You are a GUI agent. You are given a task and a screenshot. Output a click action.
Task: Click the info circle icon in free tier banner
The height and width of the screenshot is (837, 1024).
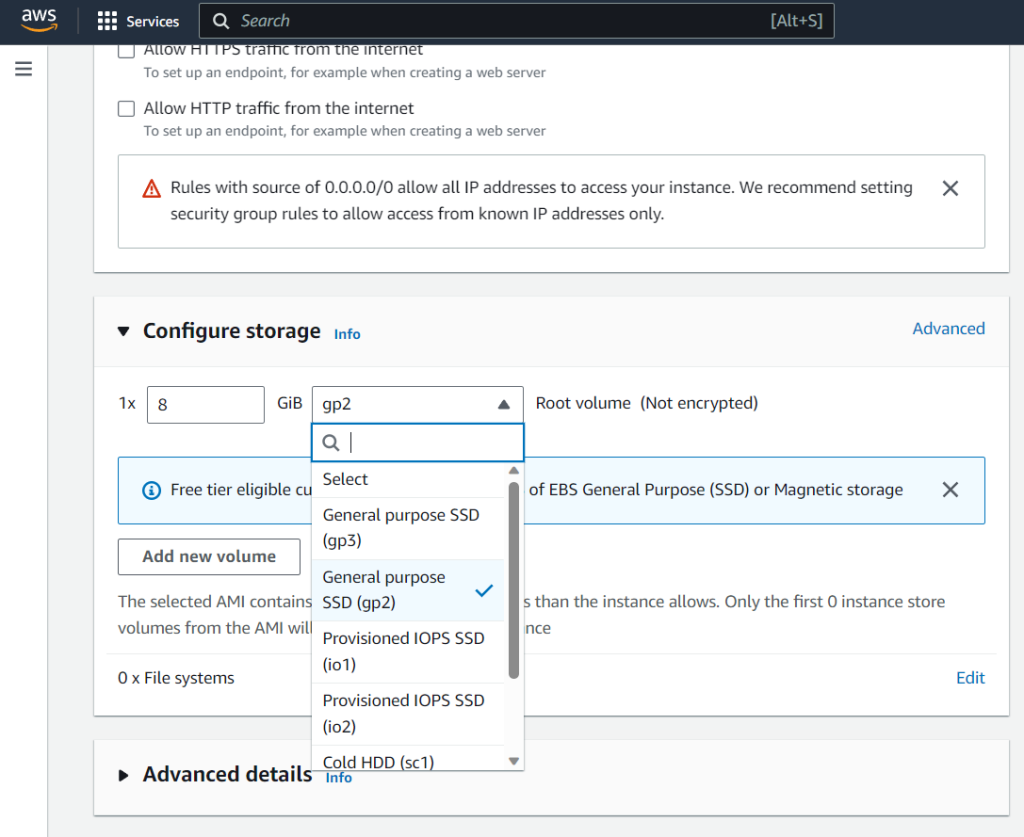(151, 490)
